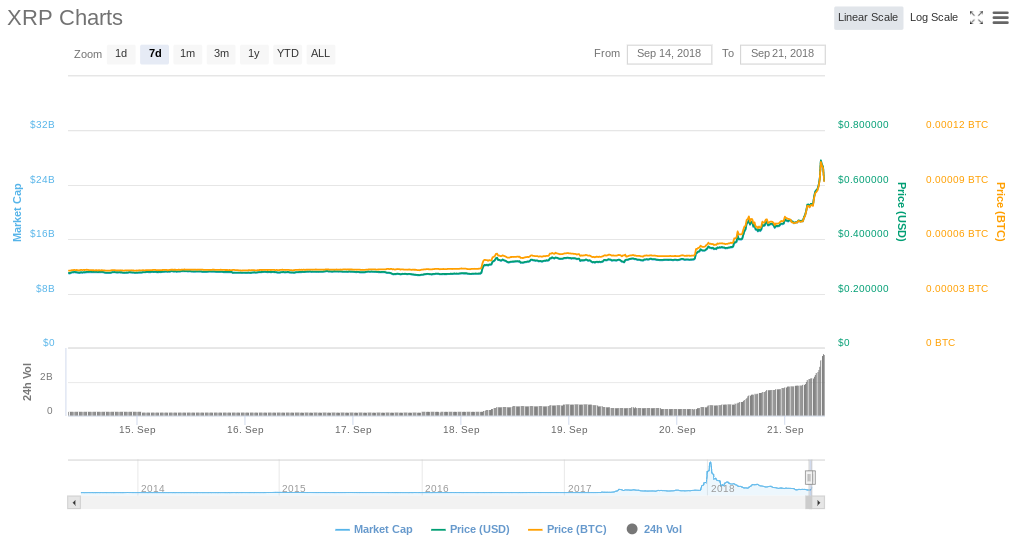Click the 0.00012 BTC label

pos(957,124)
